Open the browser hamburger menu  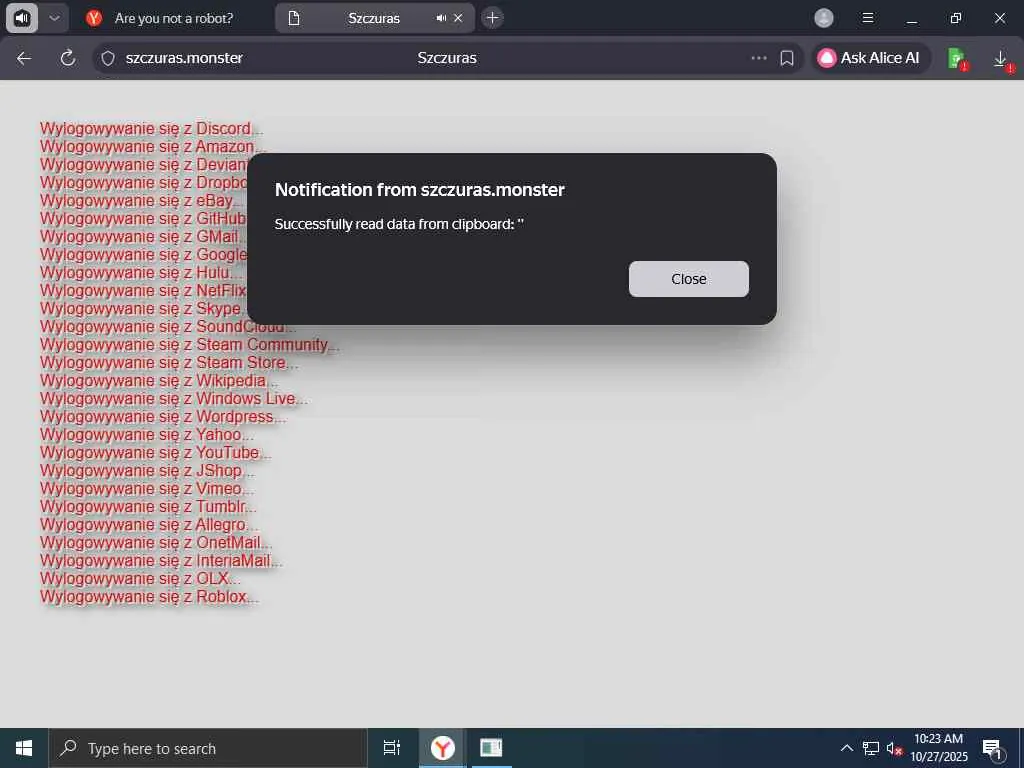[868, 18]
